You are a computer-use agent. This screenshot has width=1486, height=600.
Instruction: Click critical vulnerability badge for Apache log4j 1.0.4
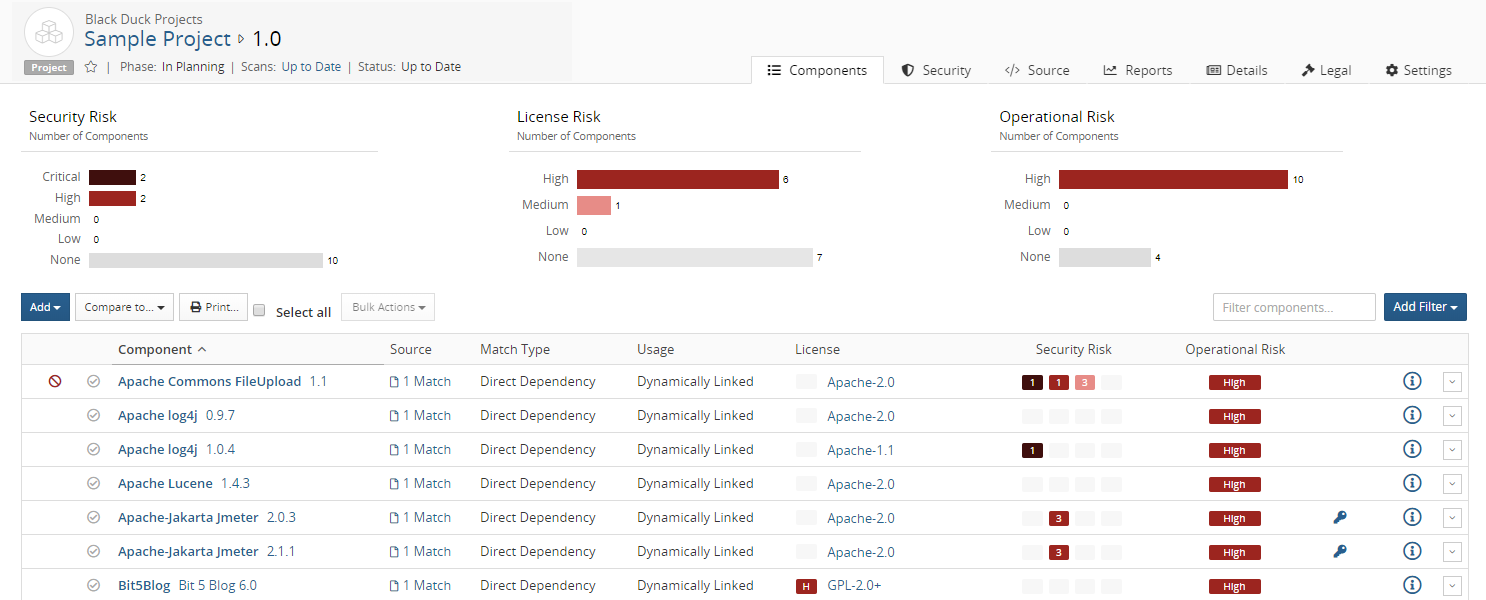1033,450
